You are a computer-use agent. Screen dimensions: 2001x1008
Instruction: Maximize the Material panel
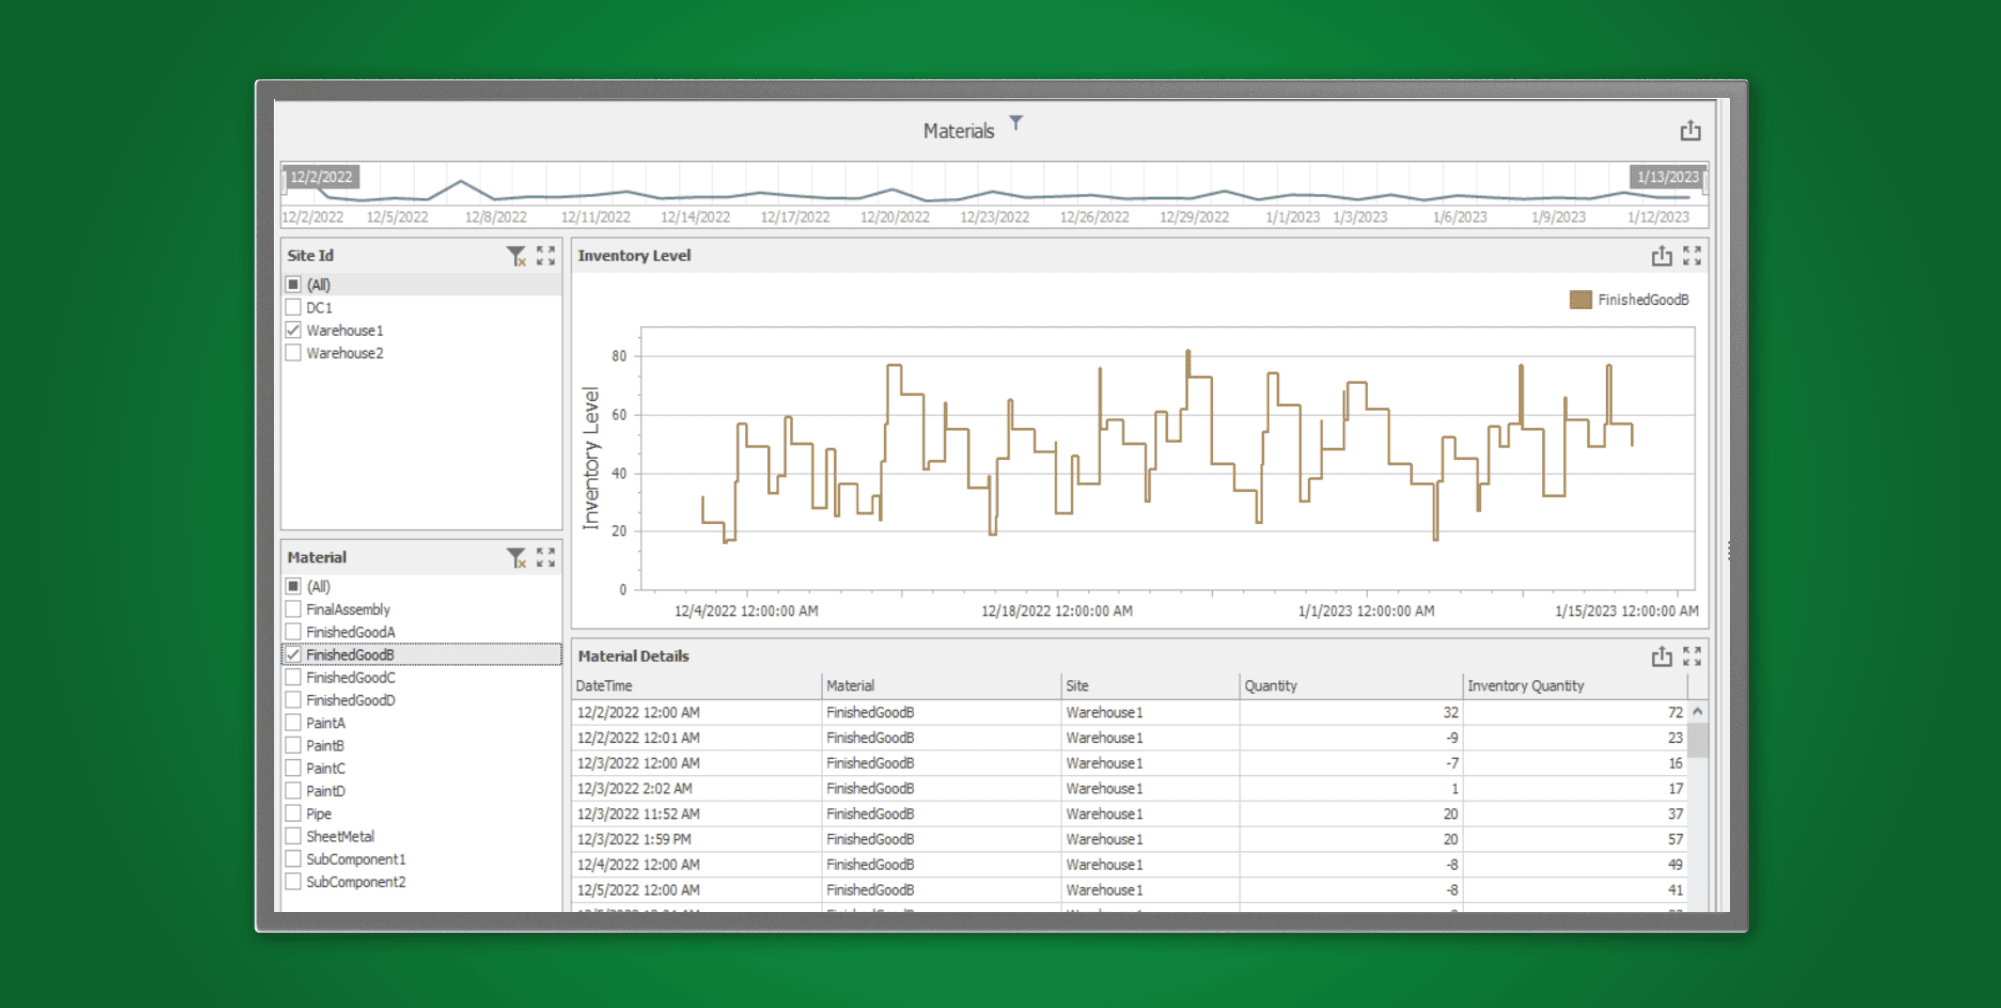(546, 558)
